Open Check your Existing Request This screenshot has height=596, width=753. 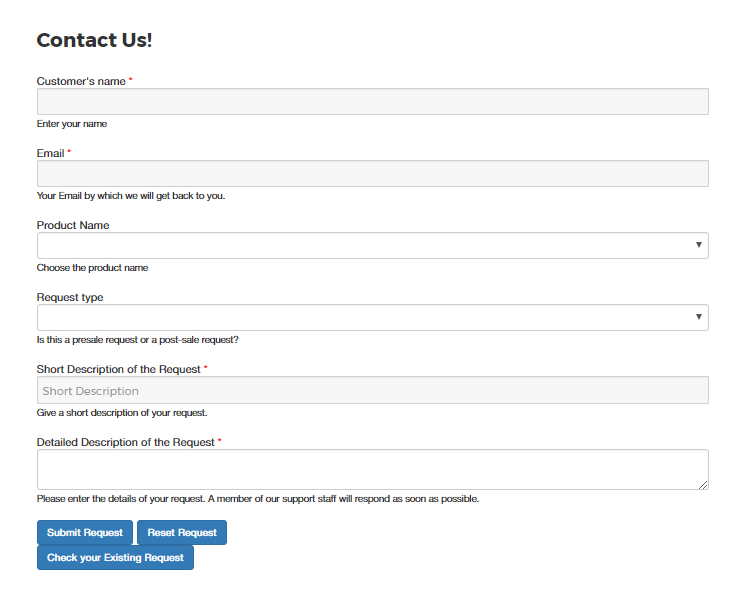[115, 558]
